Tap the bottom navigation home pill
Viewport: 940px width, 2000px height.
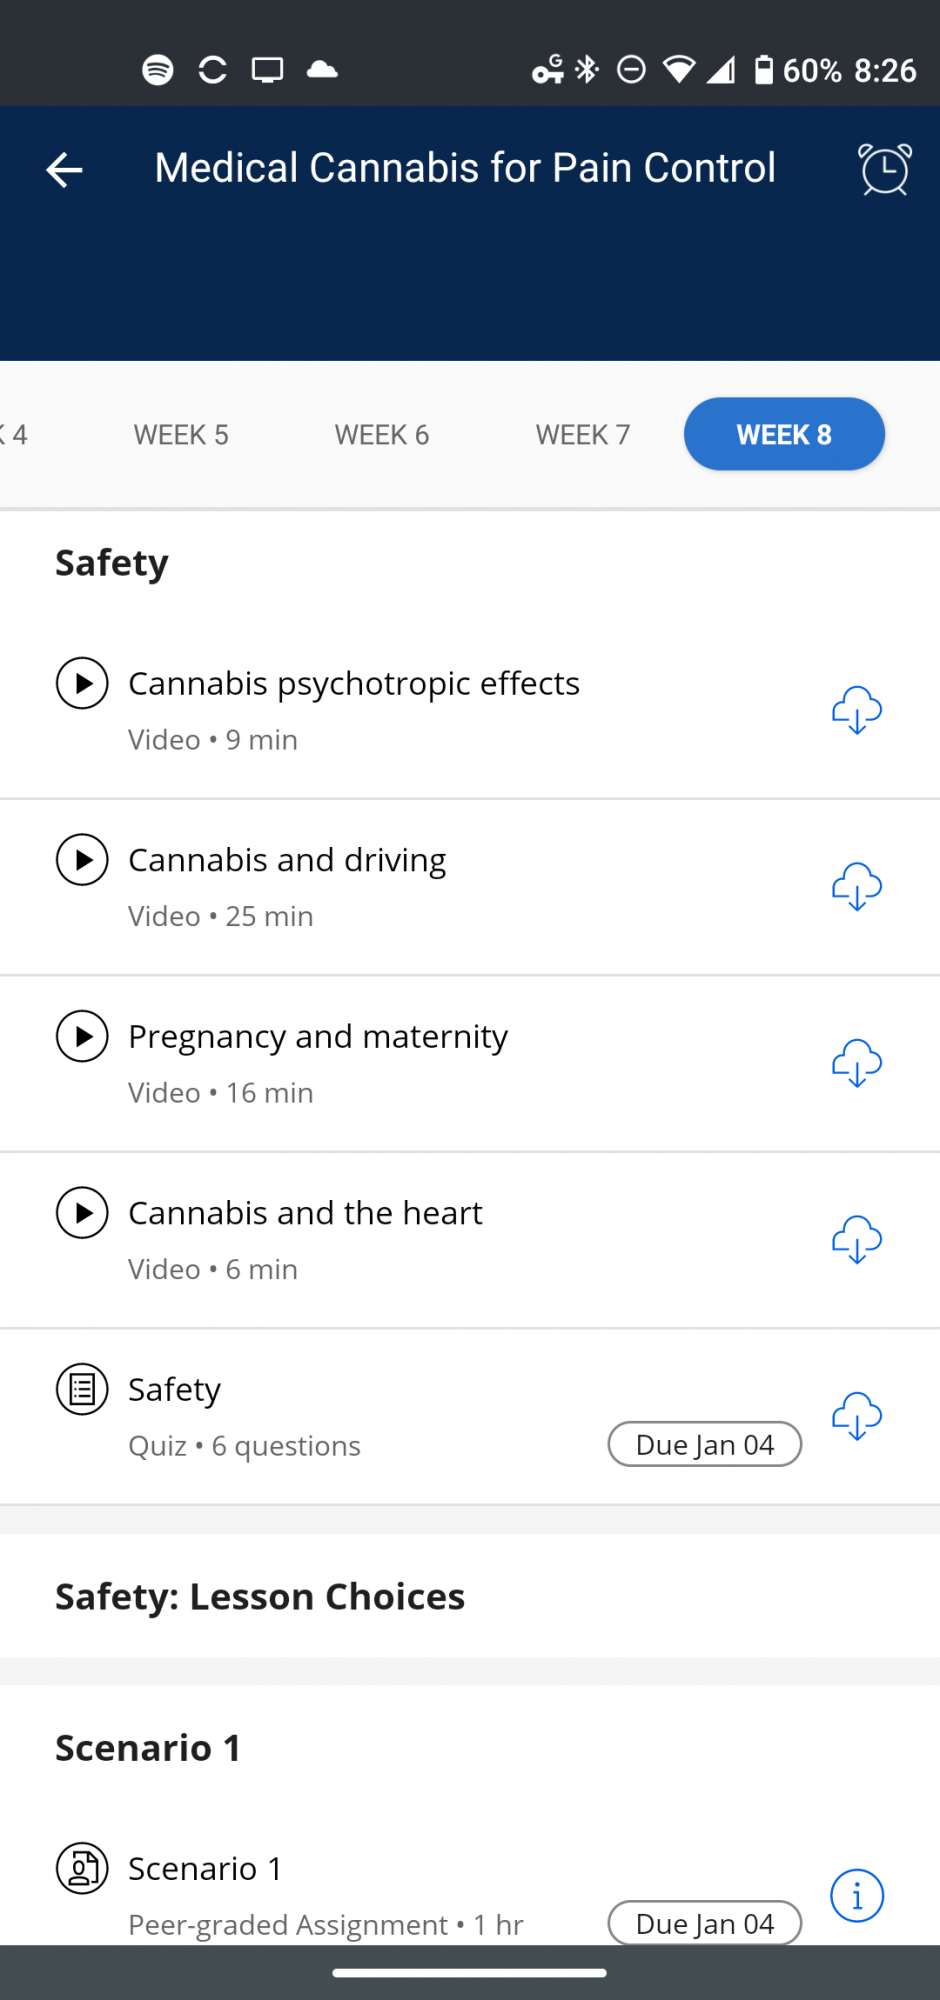coord(470,1973)
